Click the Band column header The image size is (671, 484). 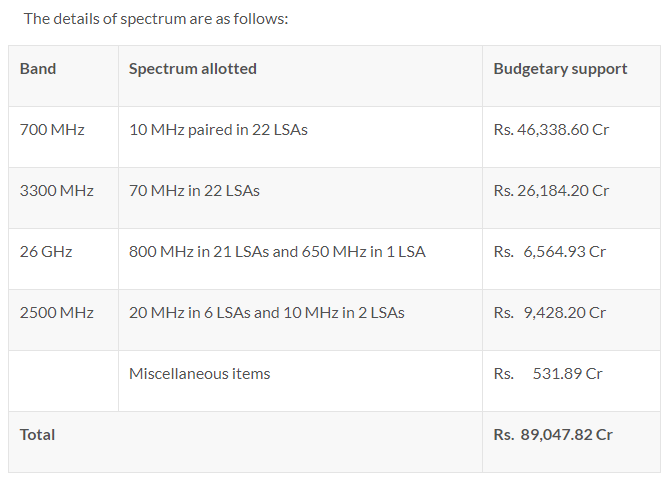(63, 76)
